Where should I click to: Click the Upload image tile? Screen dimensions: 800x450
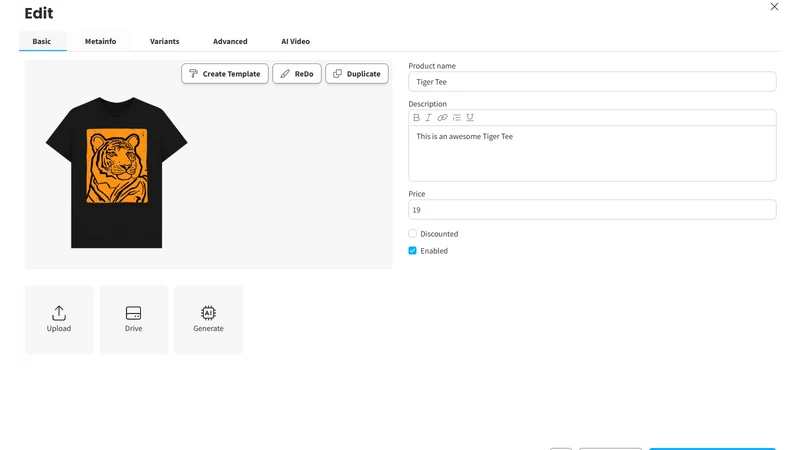(x=59, y=319)
